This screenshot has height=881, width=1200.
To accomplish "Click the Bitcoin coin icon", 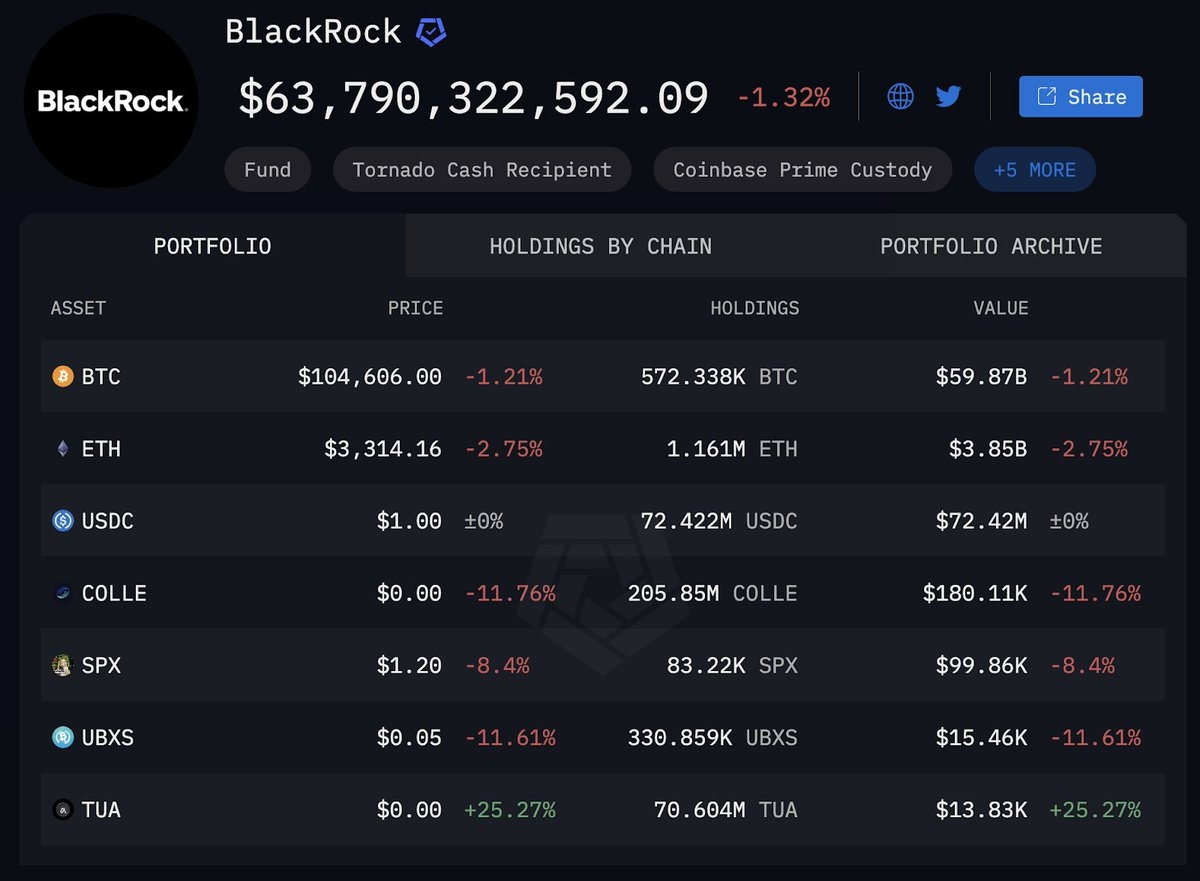I will pyautogui.click(x=63, y=377).
